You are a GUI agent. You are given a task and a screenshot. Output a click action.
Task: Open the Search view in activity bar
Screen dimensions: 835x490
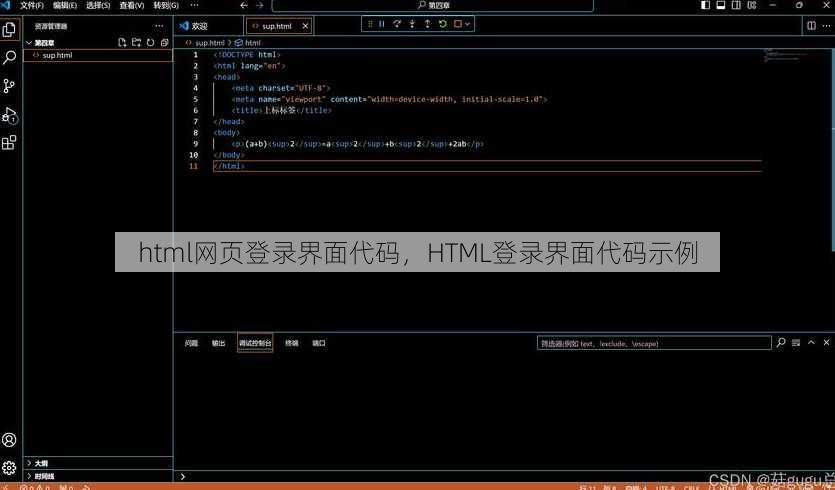(x=9, y=58)
